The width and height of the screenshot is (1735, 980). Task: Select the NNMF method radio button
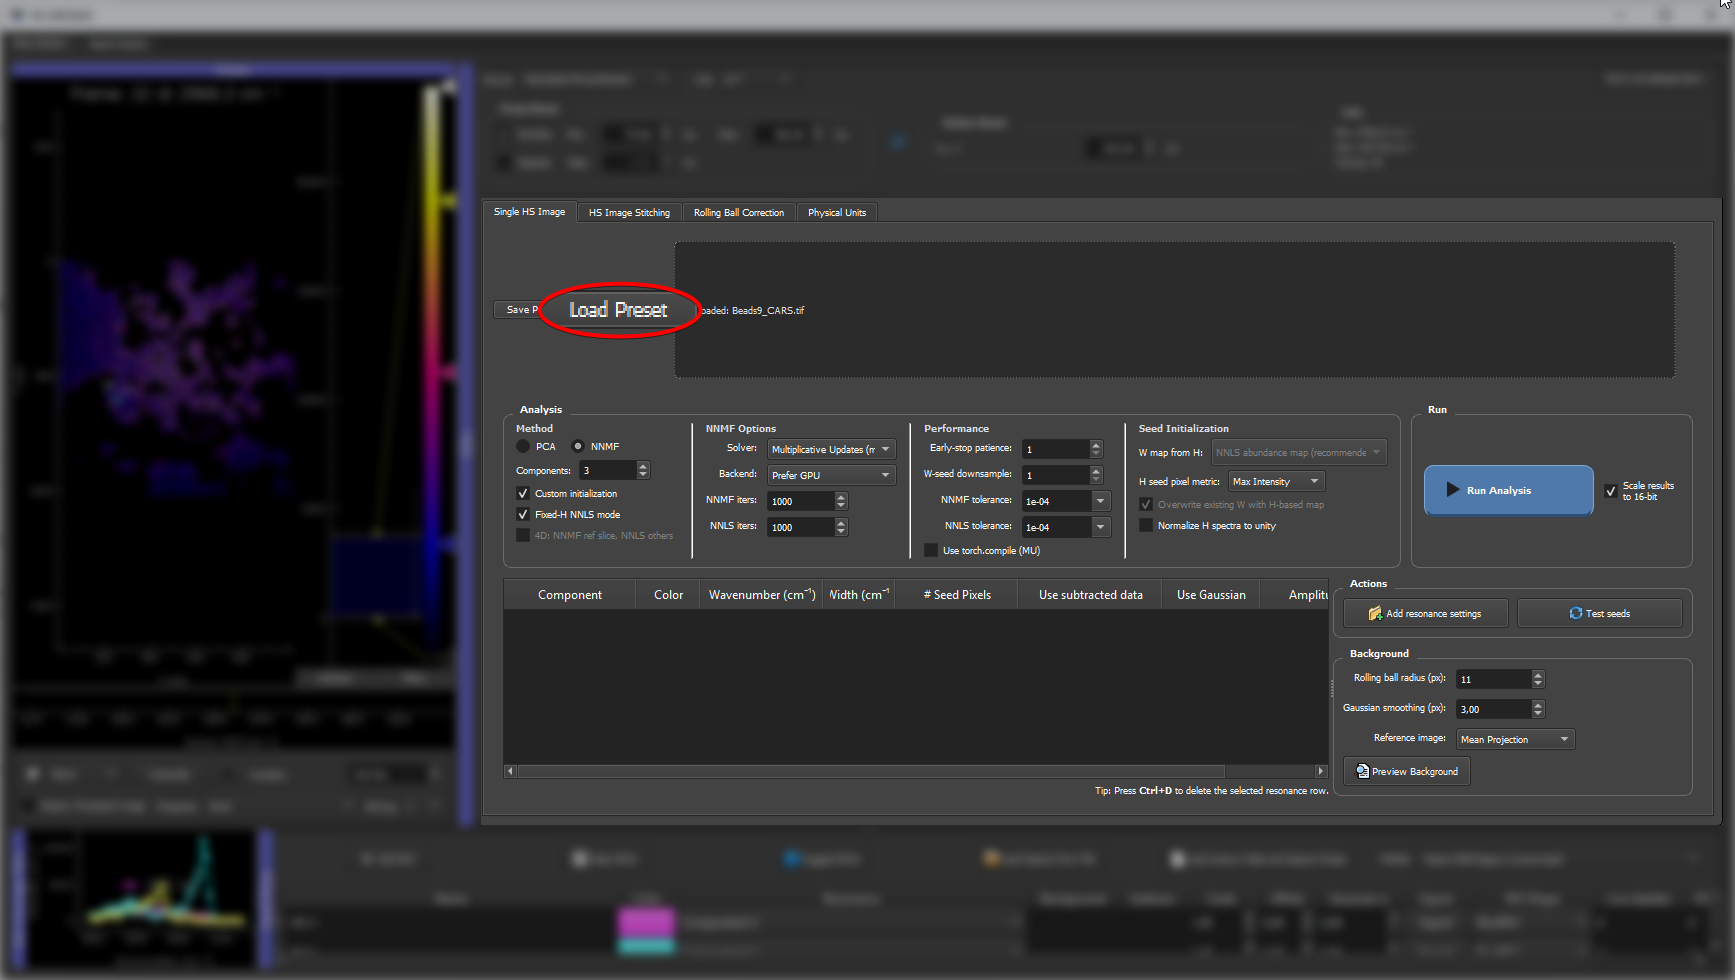tap(578, 446)
